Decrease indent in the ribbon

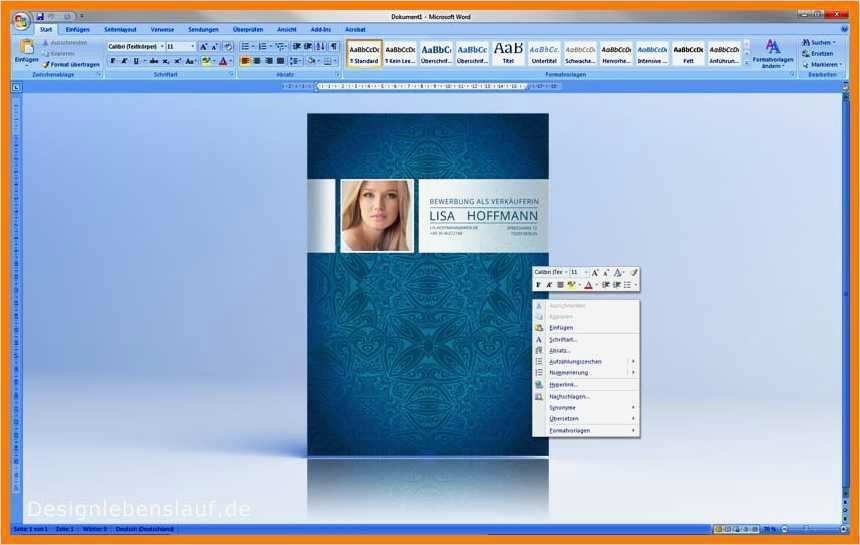[297, 47]
